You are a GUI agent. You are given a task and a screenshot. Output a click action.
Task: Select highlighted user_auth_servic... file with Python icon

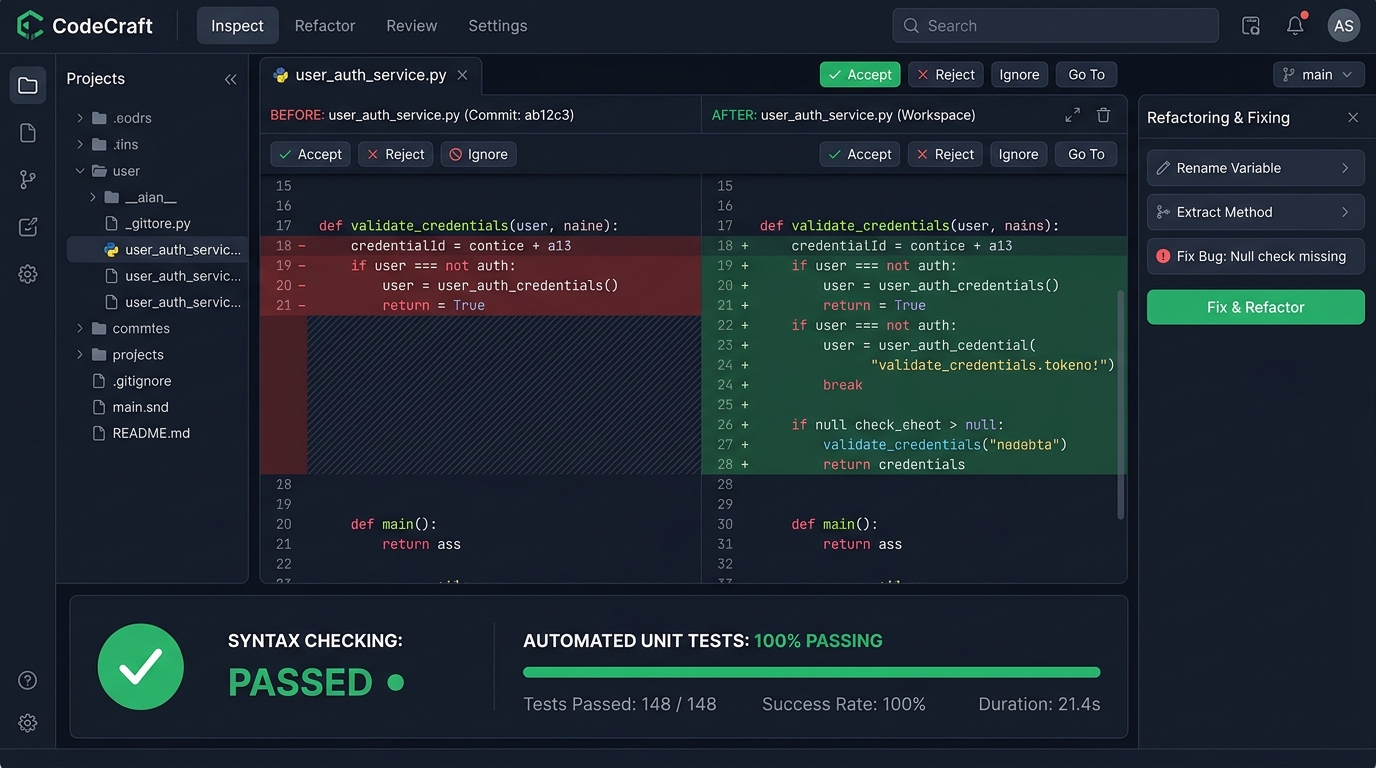tap(157, 250)
